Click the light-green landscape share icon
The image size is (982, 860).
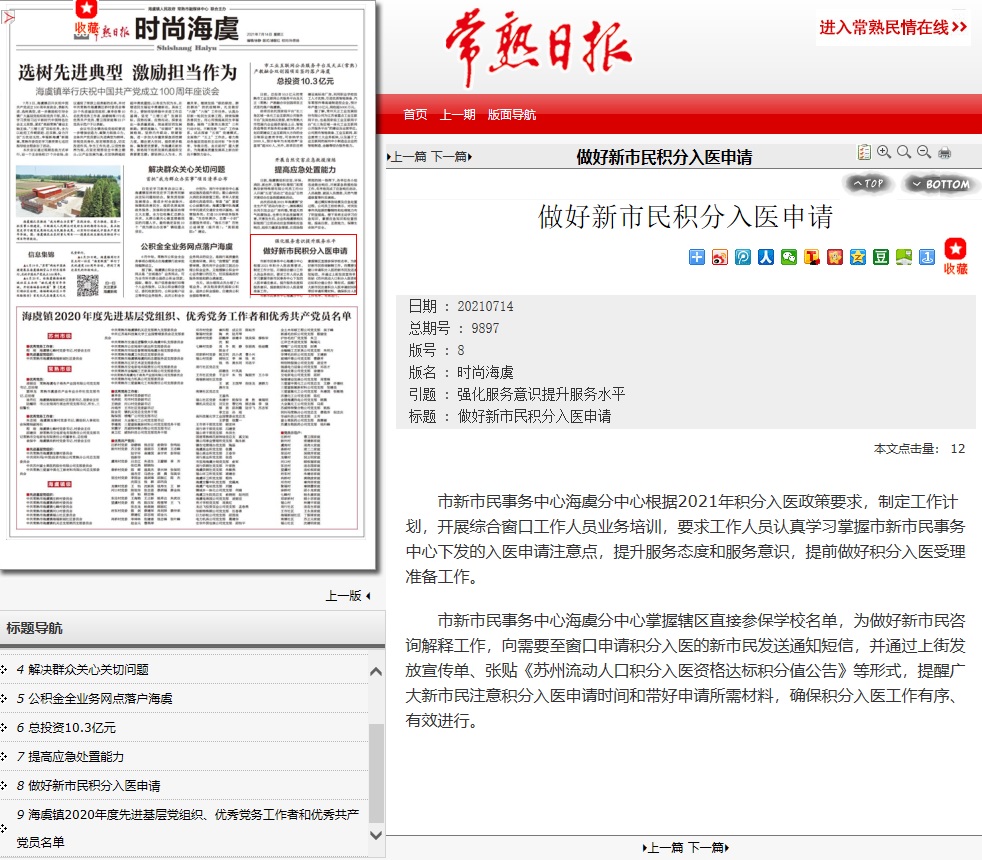coord(904,257)
